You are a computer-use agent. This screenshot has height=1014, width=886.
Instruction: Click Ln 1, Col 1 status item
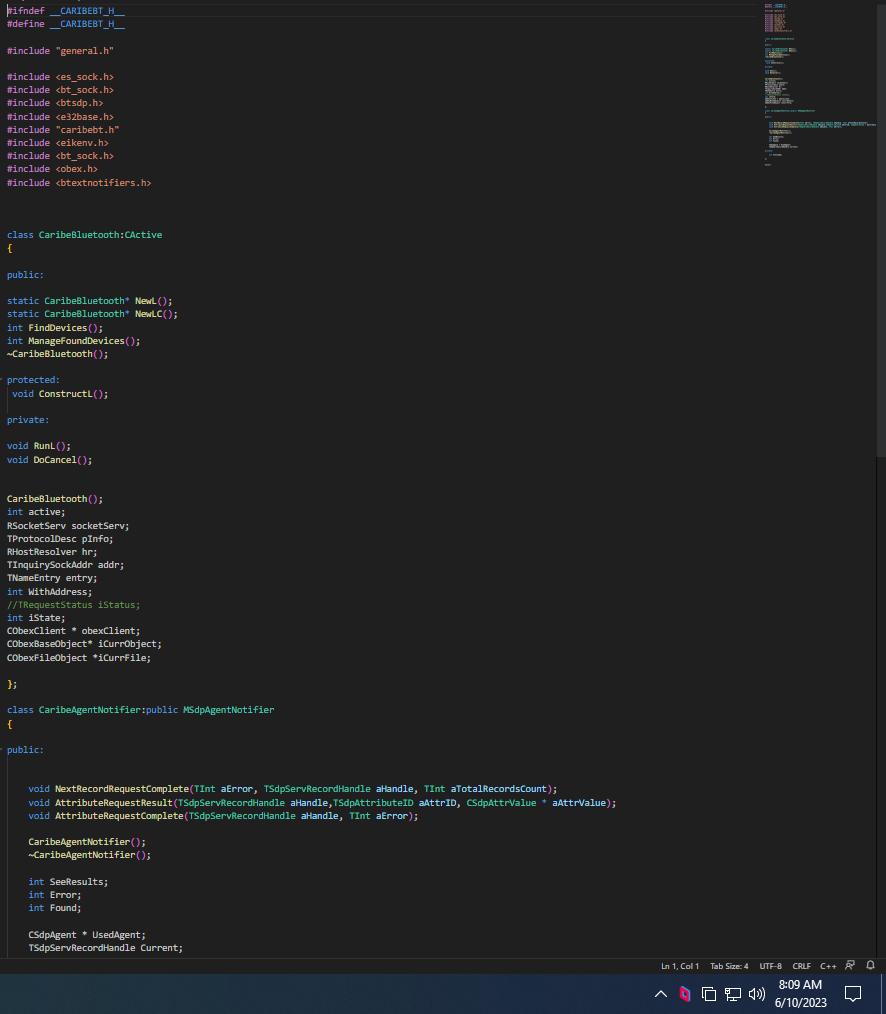pyautogui.click(x=680, y=966)
